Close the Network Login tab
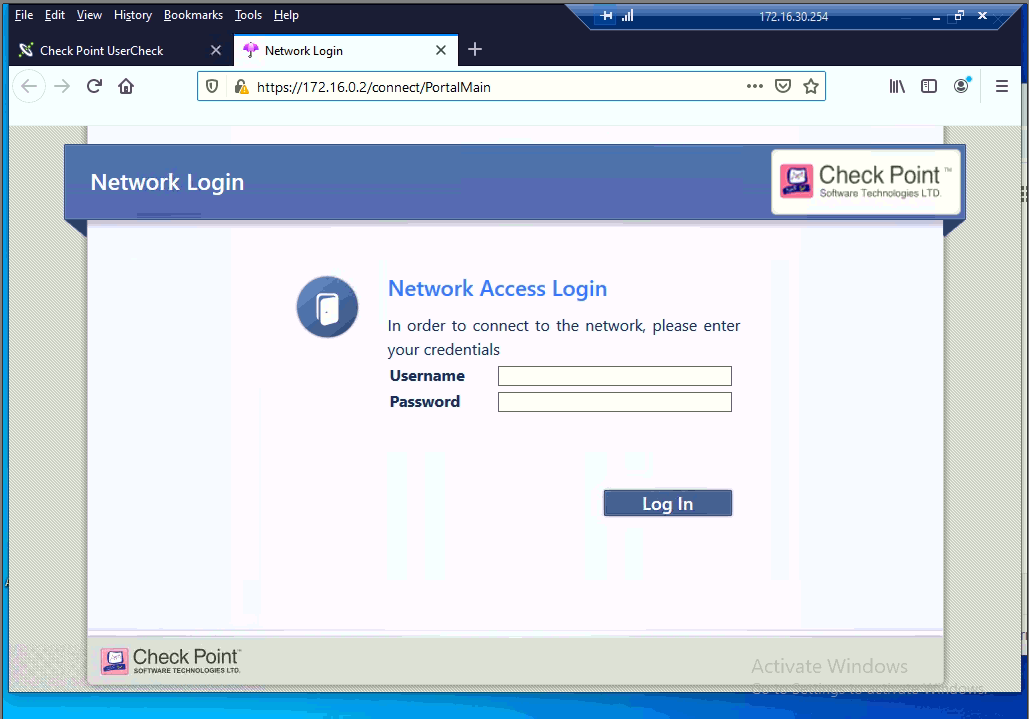This screenshot has height=719, width=1029. pyautogui.click(x=441, y=50)
